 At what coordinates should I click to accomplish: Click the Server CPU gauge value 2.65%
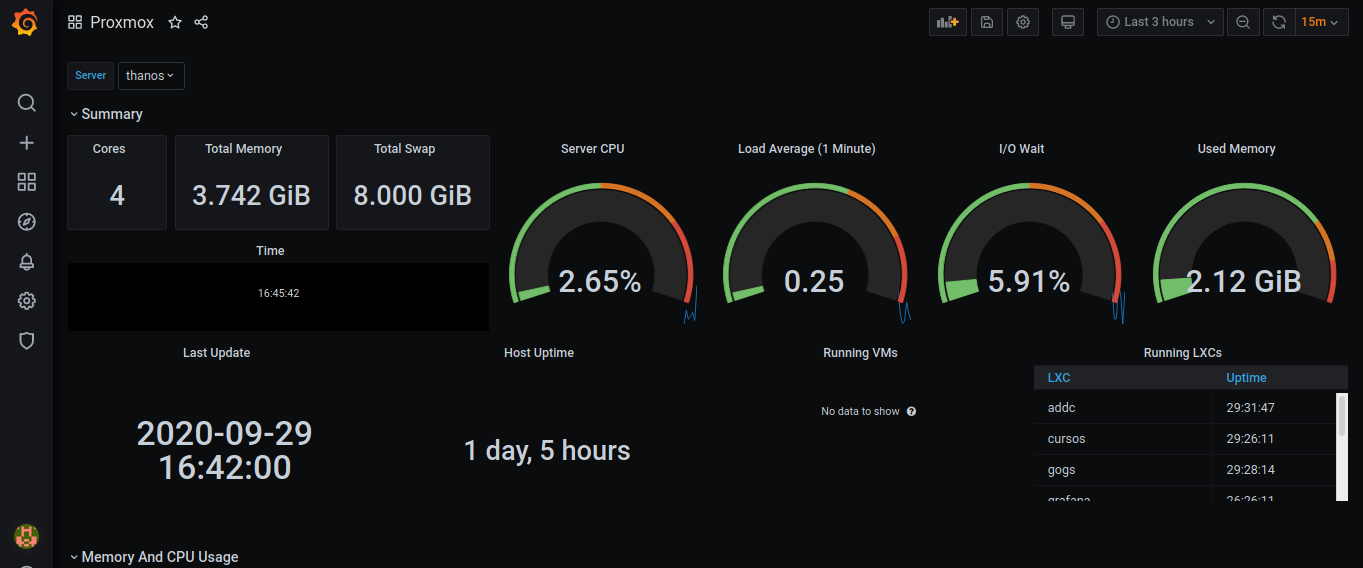[x=600, y=282]
